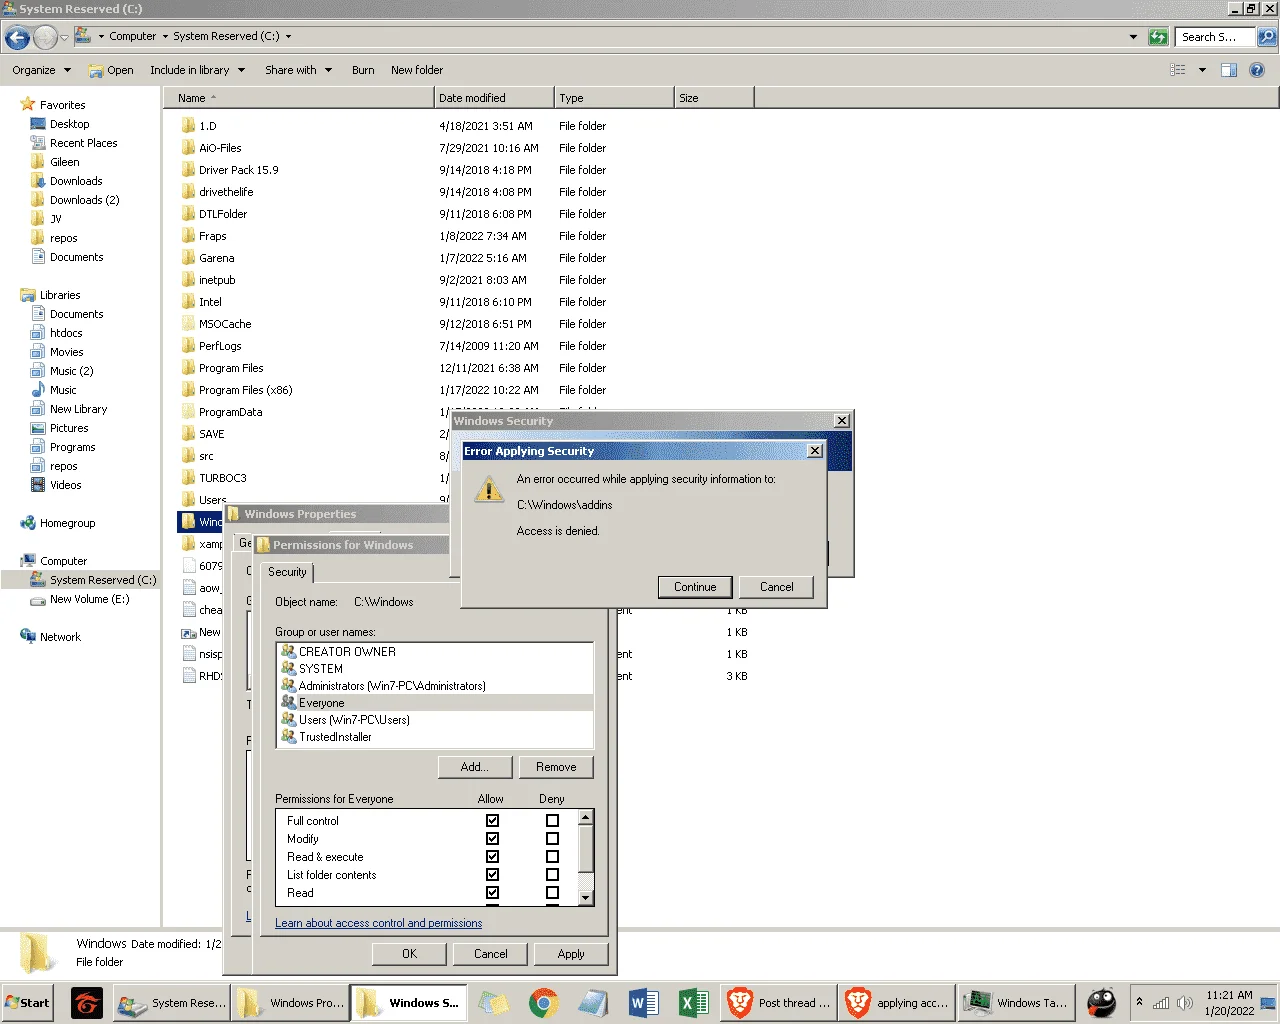Cancel the Error Applying Security dialog
Image resolution: width=1280 pixels, height=1024 pixels.
[777, 587]
